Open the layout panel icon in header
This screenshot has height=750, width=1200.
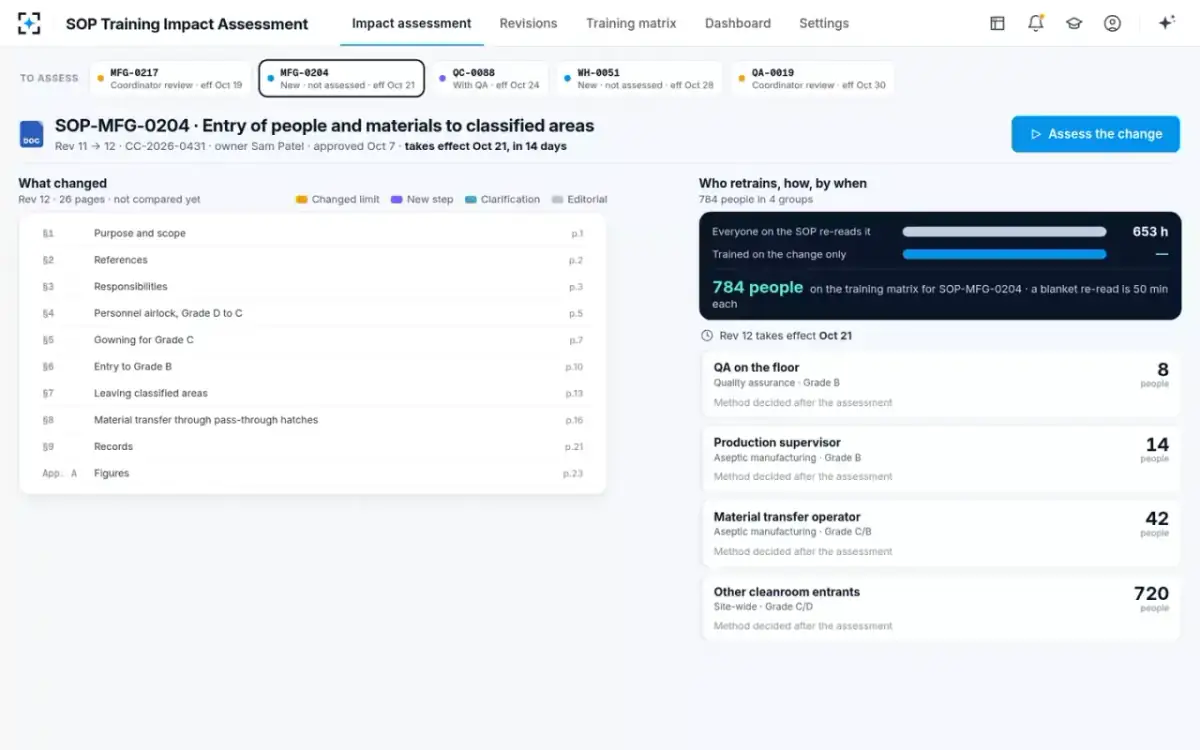pos(997,23)
